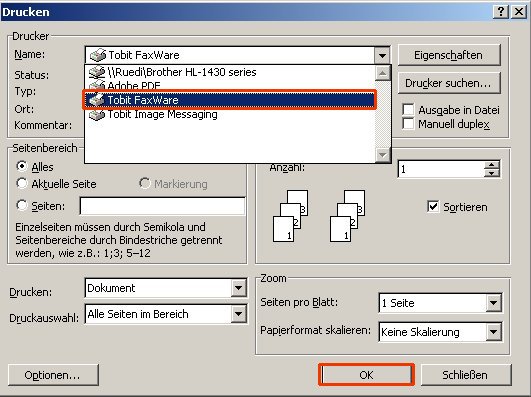Click the Seiten page range field

(162, 206)
